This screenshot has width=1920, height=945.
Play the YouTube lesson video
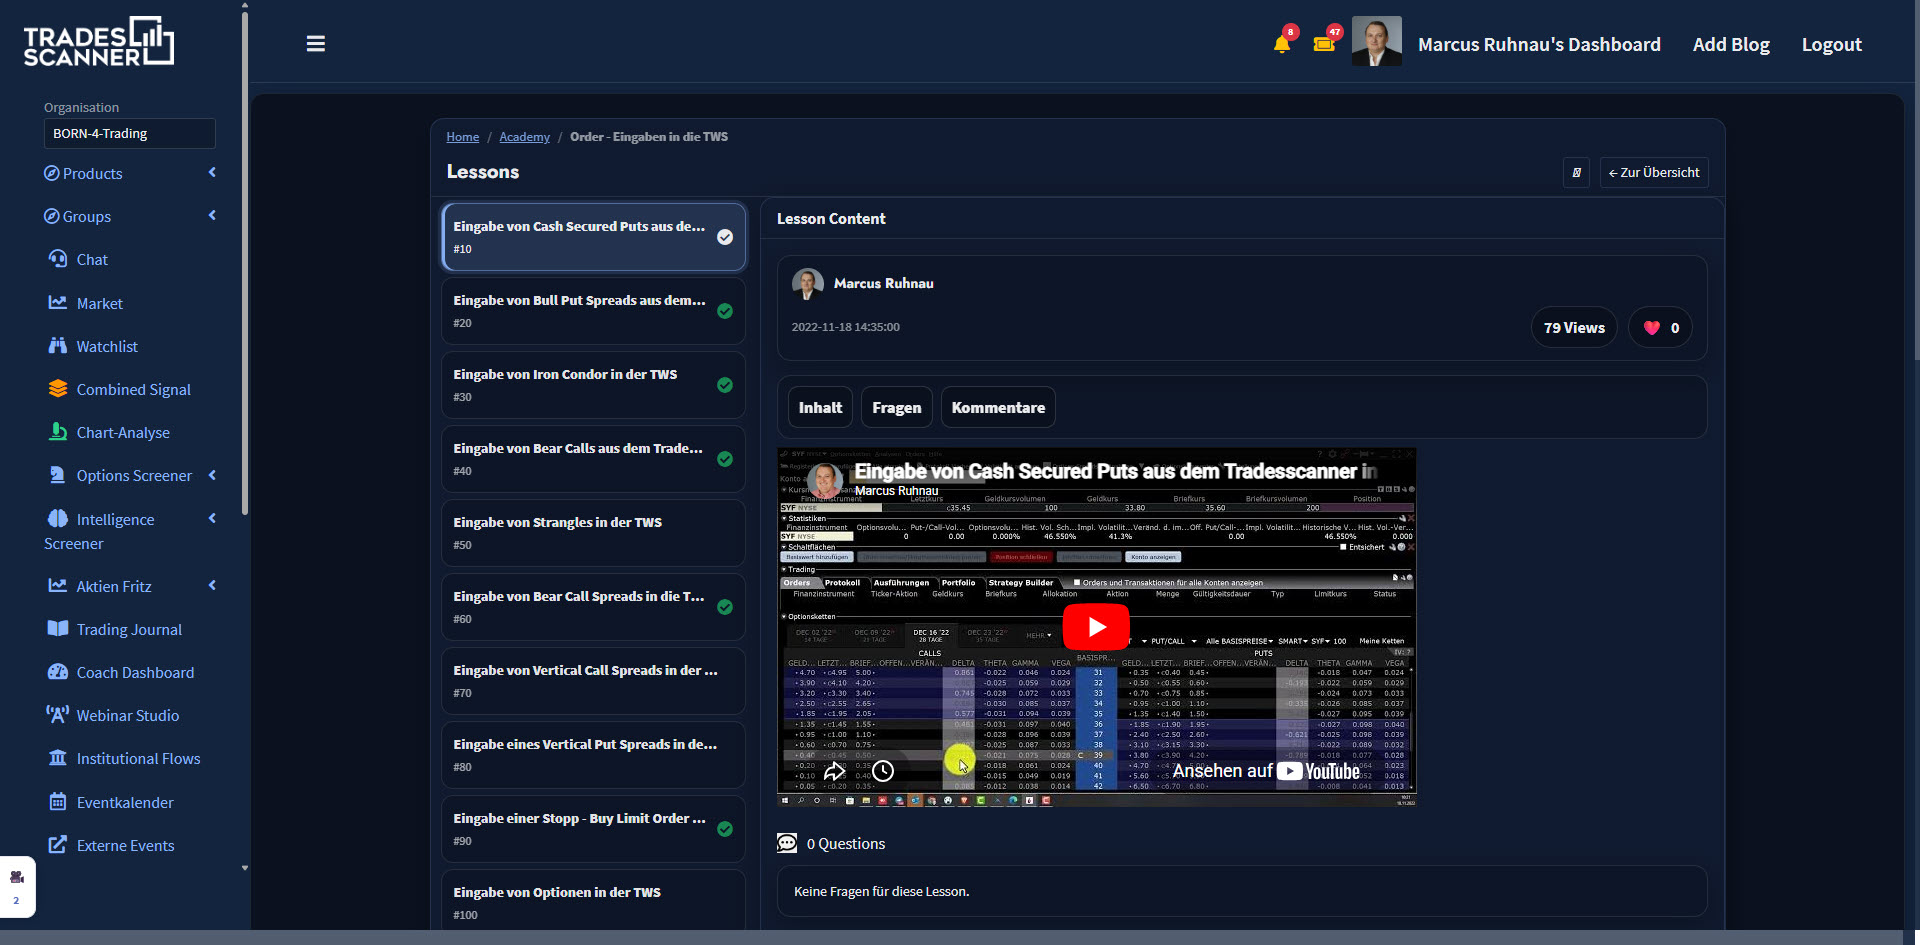[1096, 627]
